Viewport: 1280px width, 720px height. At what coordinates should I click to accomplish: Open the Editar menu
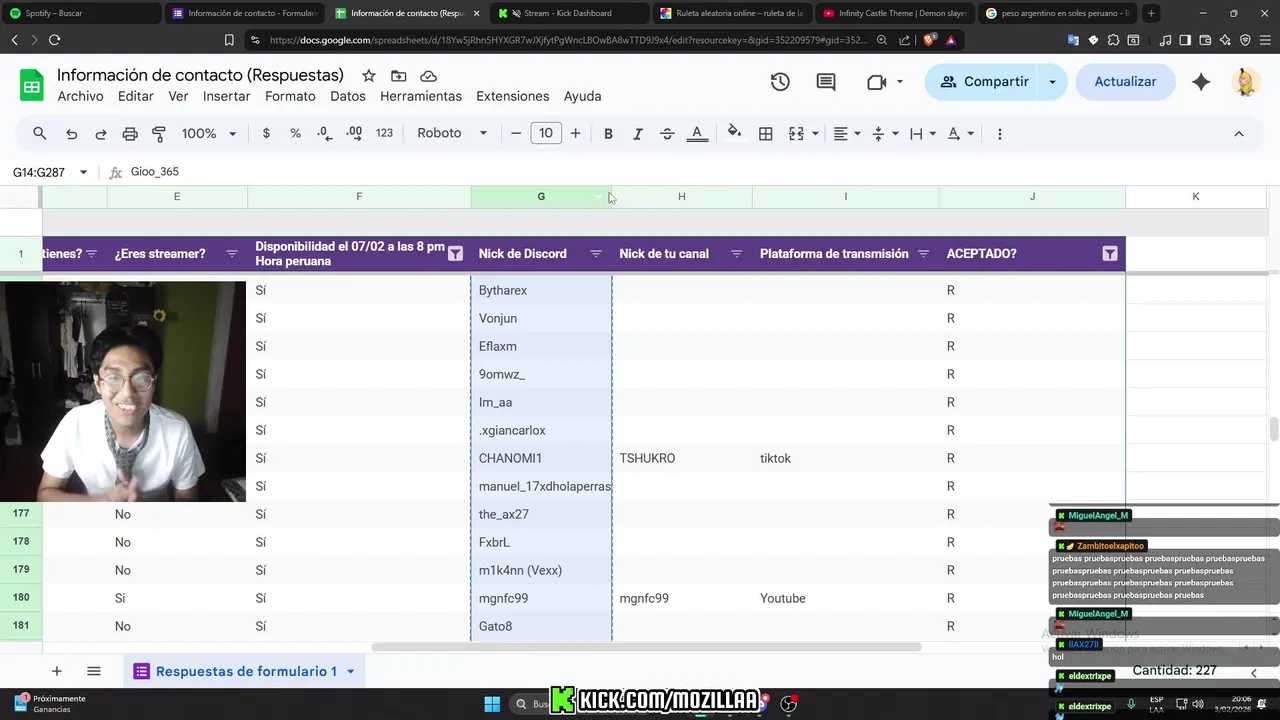(x=135, y=96)
